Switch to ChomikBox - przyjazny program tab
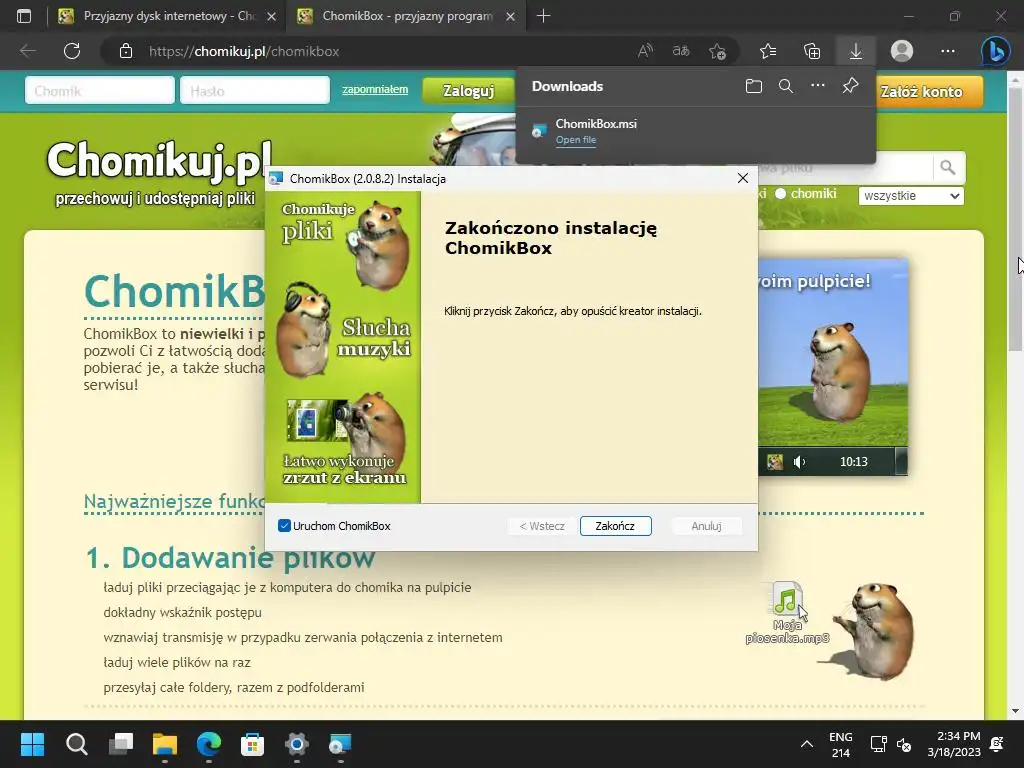This screenshot has height=768, width=1024. [406, 16]
